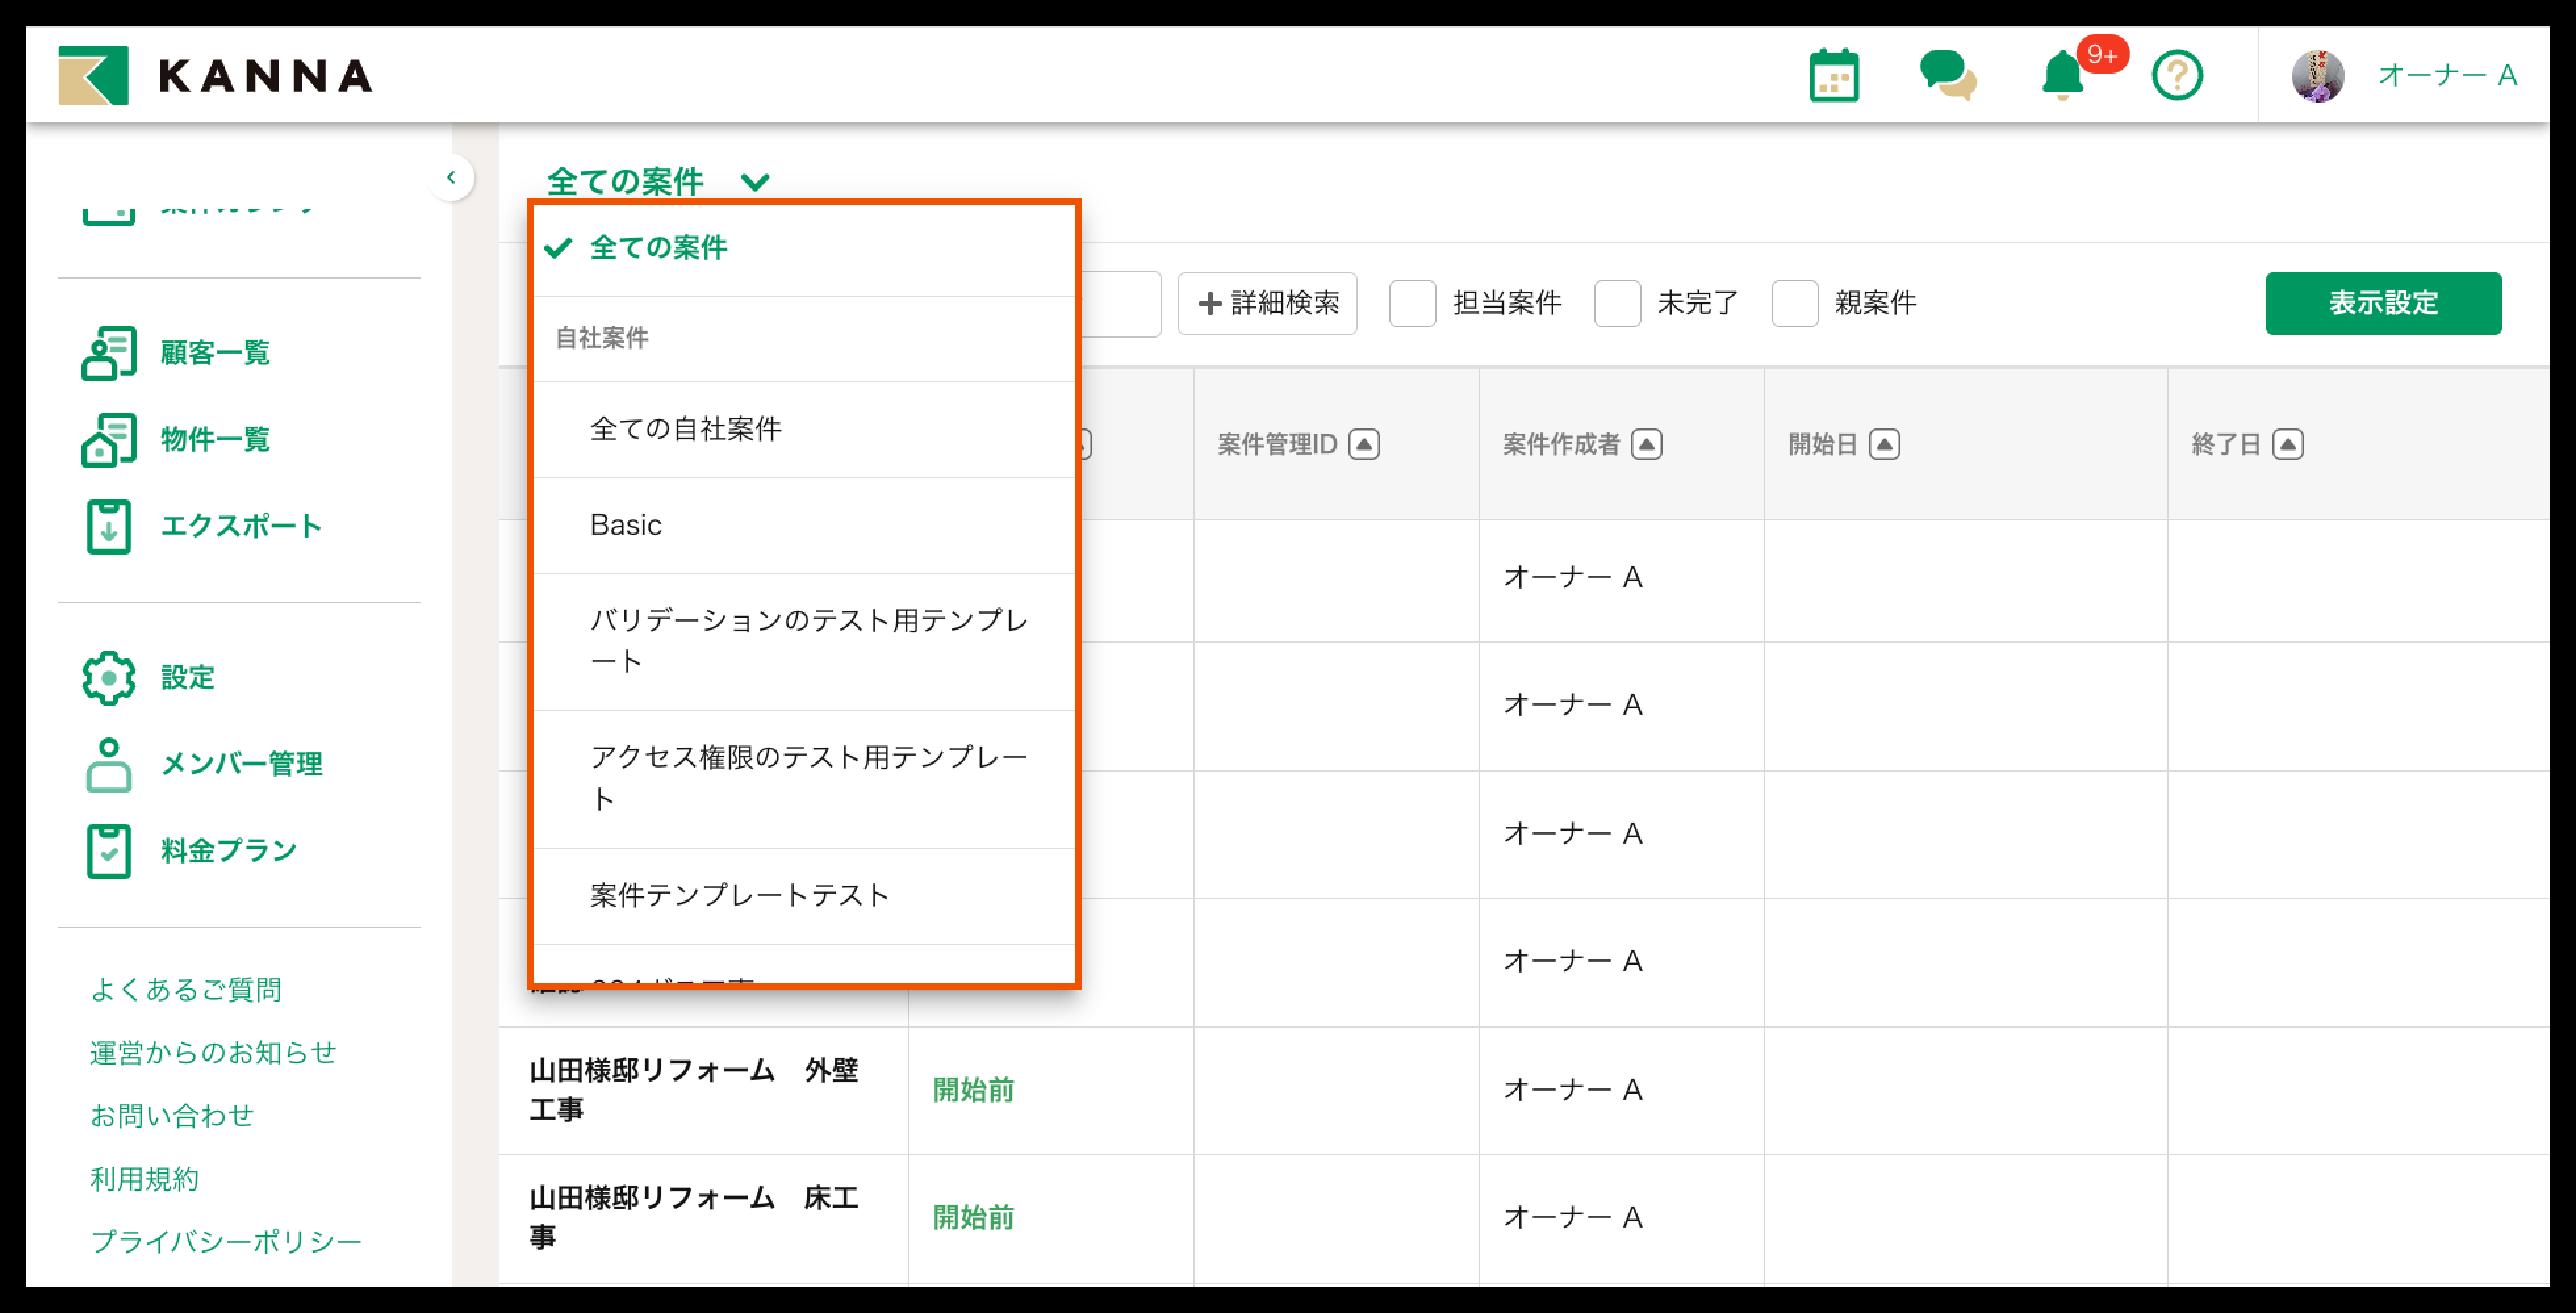Viewport: 2576px width, 1313px height.
Task: Click the メンバー管理 person icon
Action: point(108,765)
